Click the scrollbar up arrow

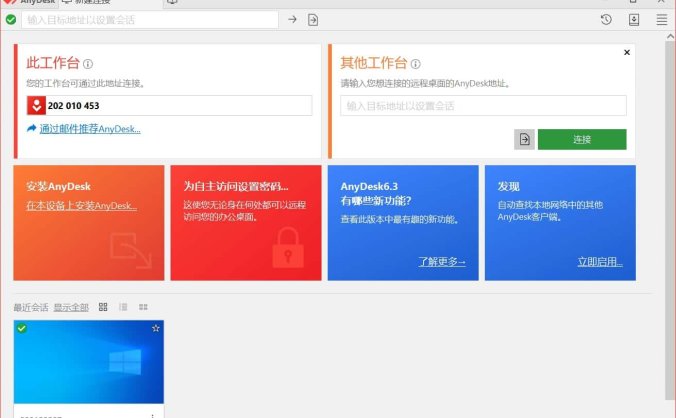pos(670,37)
